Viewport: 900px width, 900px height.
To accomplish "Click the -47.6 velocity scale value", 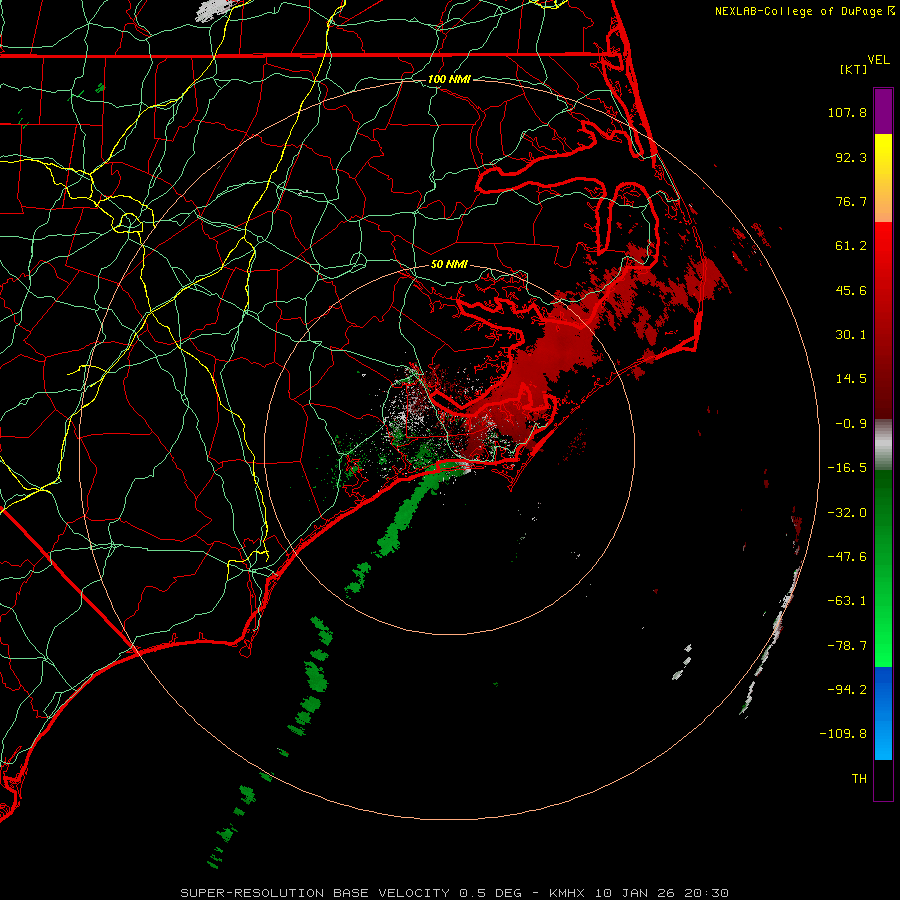I will pyautogui.click(x=847, y=557).
